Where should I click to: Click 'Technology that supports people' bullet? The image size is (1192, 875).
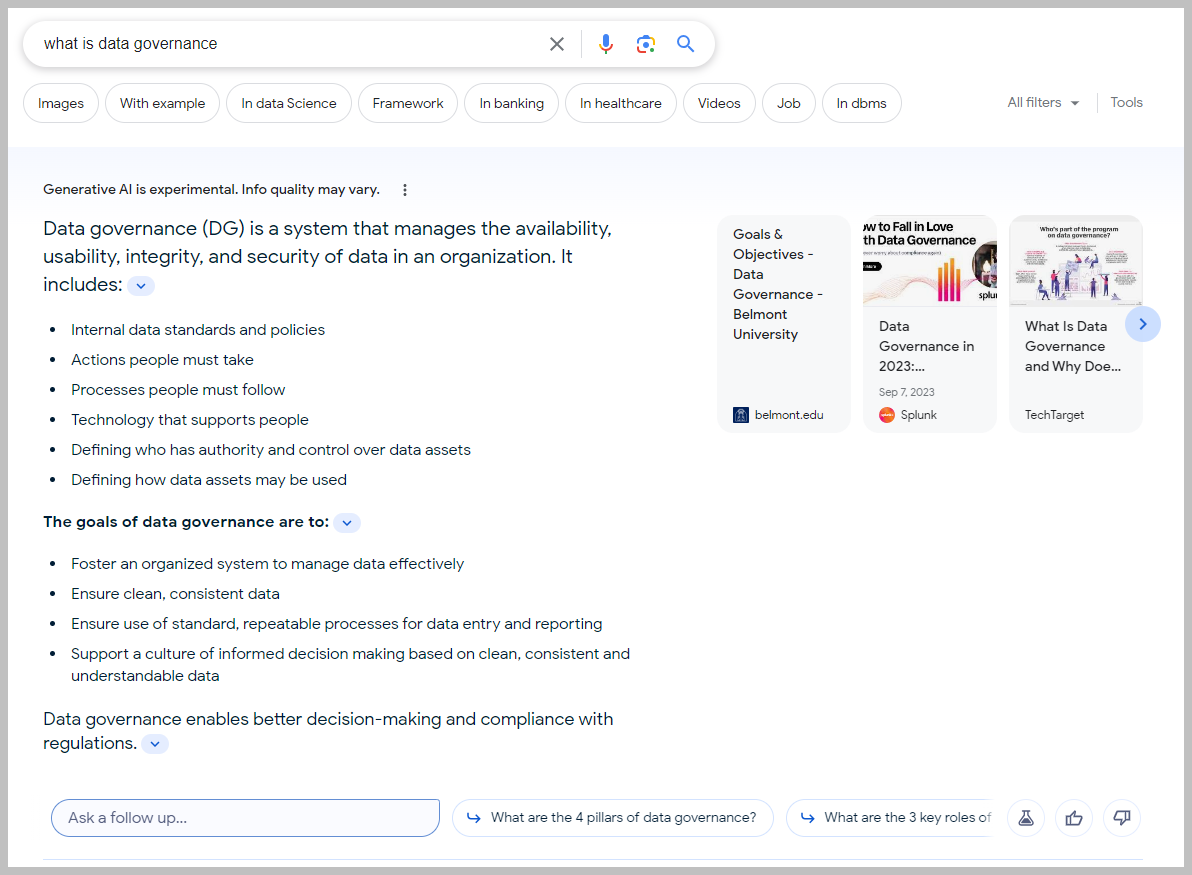(x=189, y=420)
